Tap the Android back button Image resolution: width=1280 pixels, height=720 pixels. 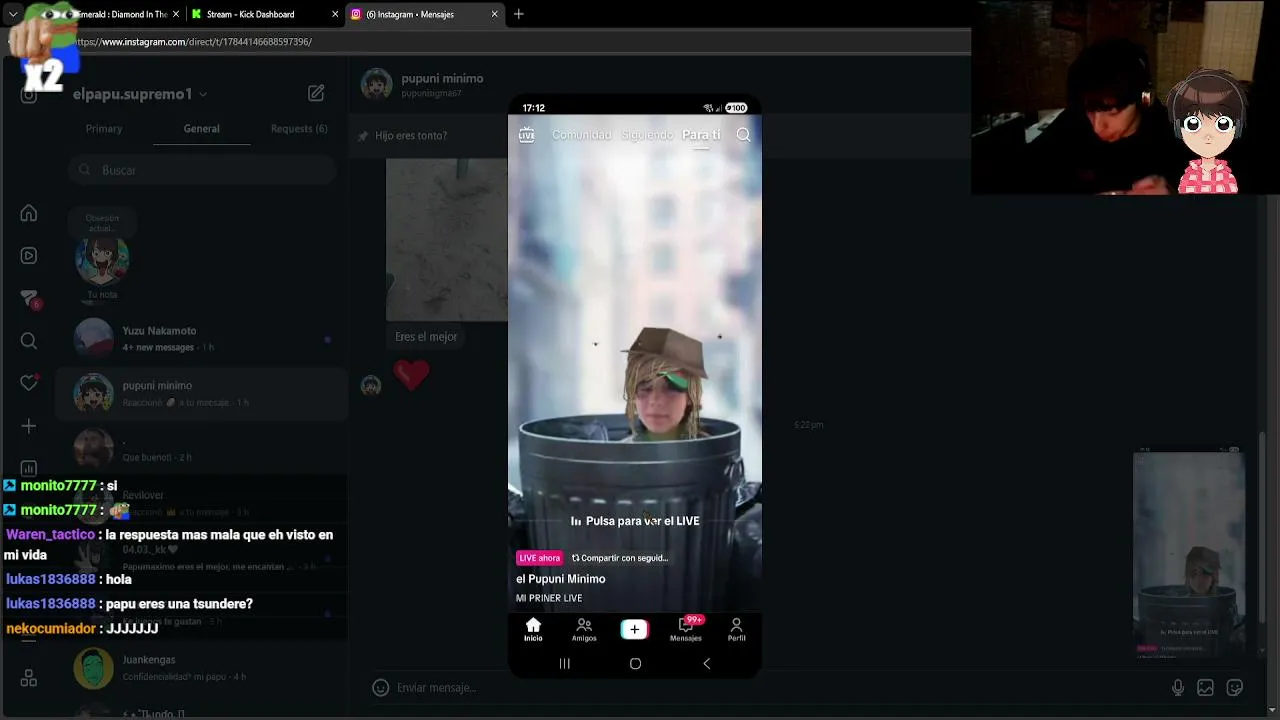coord(706,663)
